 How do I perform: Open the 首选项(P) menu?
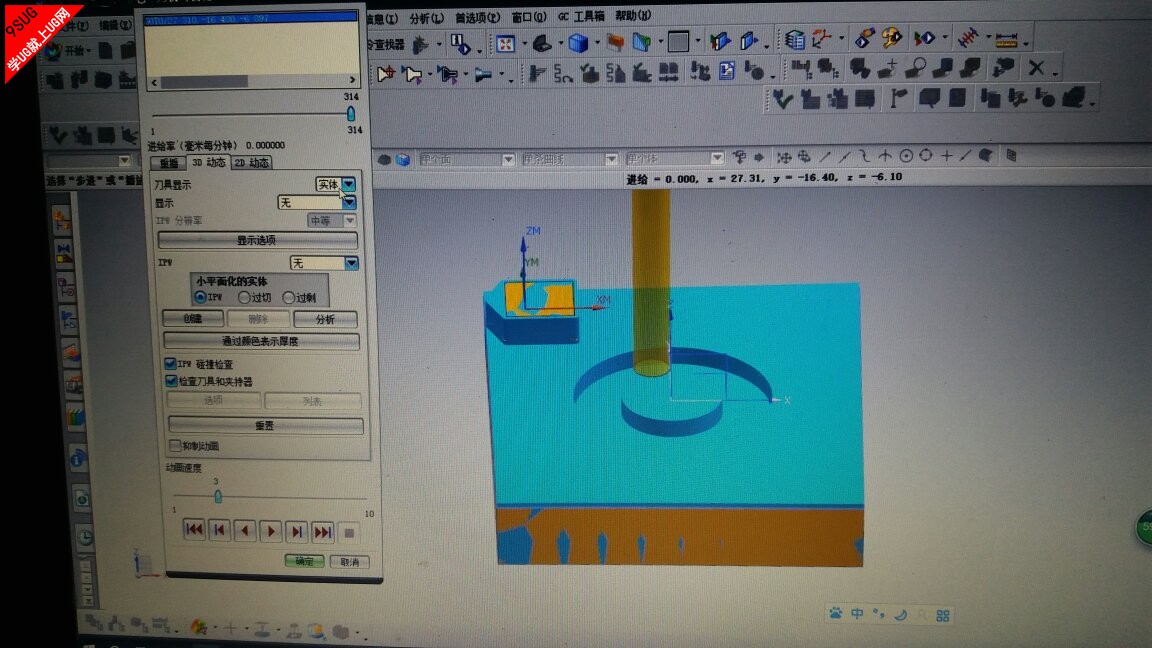pyautogui.click(x=478, y=17)
